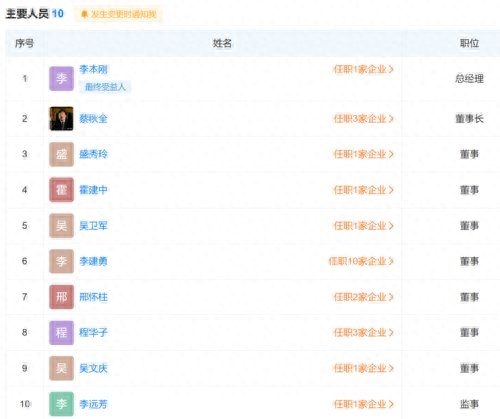Viewport: 500px width, 419px height.
Task: Click the blue count 10 beside 主要人员
Action: point(58,14)
